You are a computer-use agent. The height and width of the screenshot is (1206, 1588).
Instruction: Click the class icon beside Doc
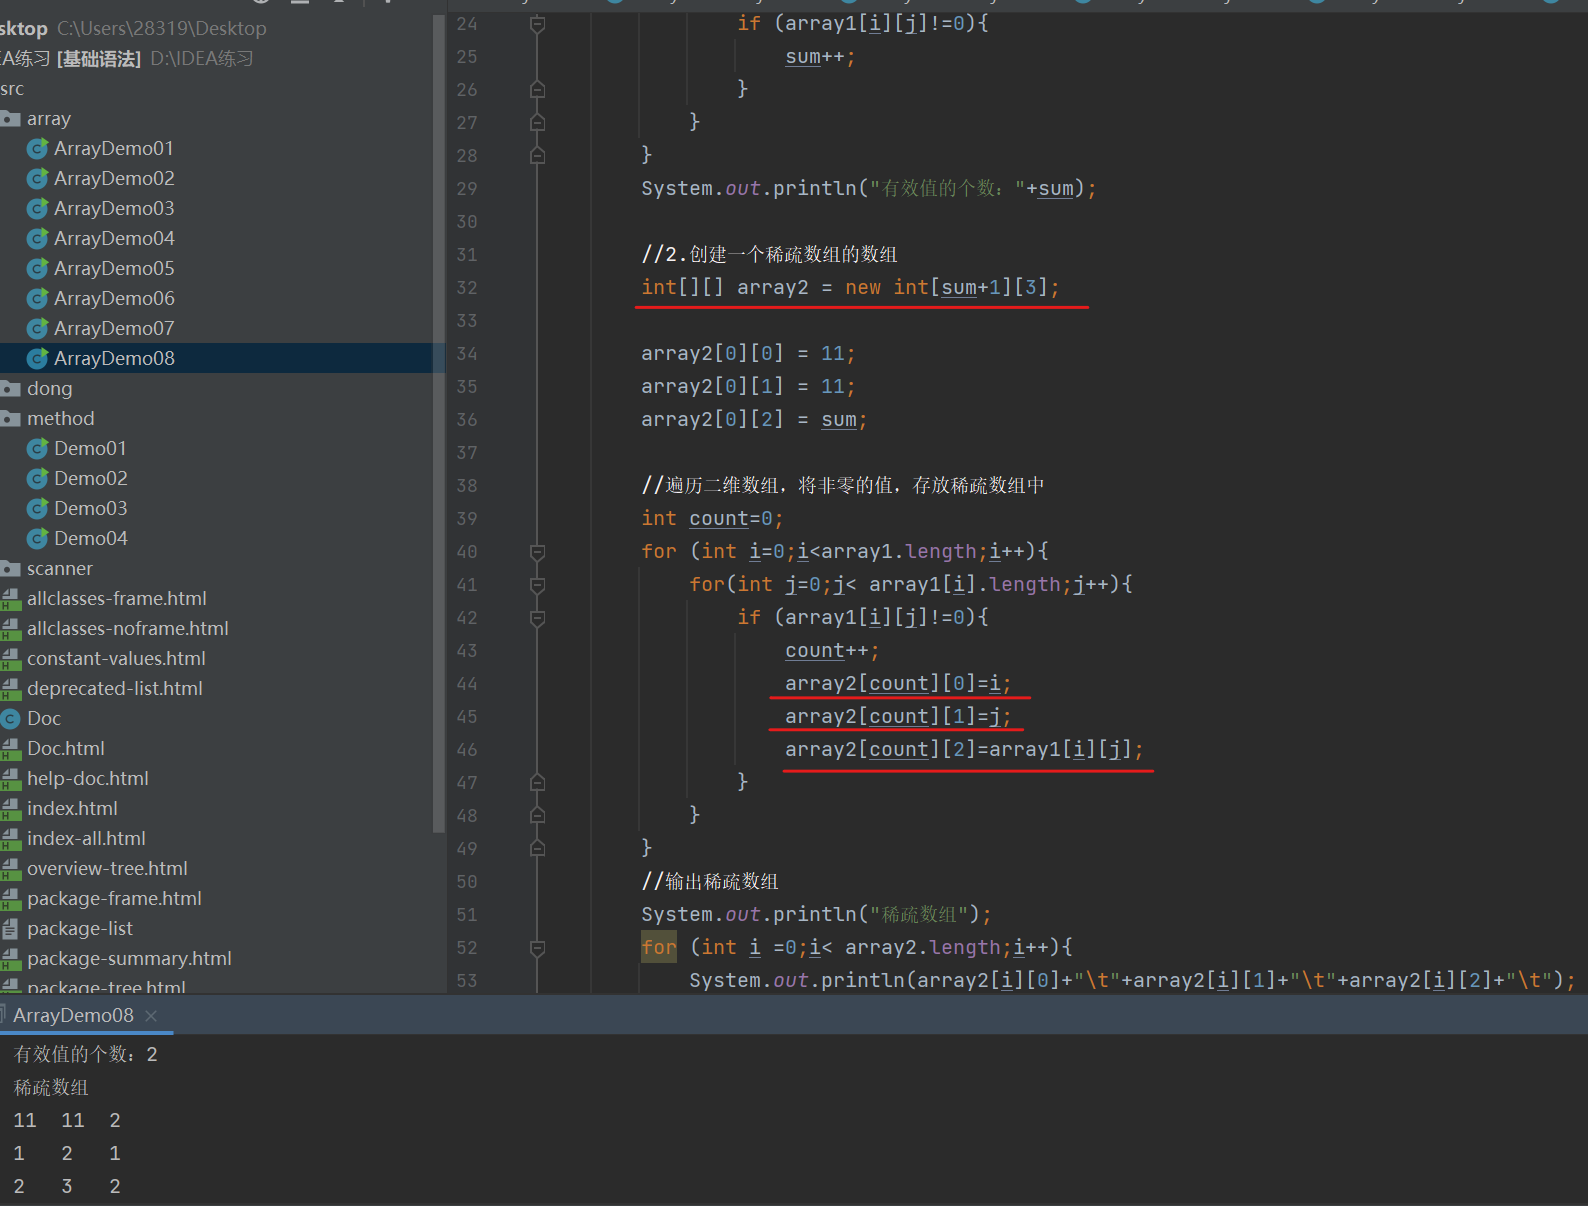(11, 719)
